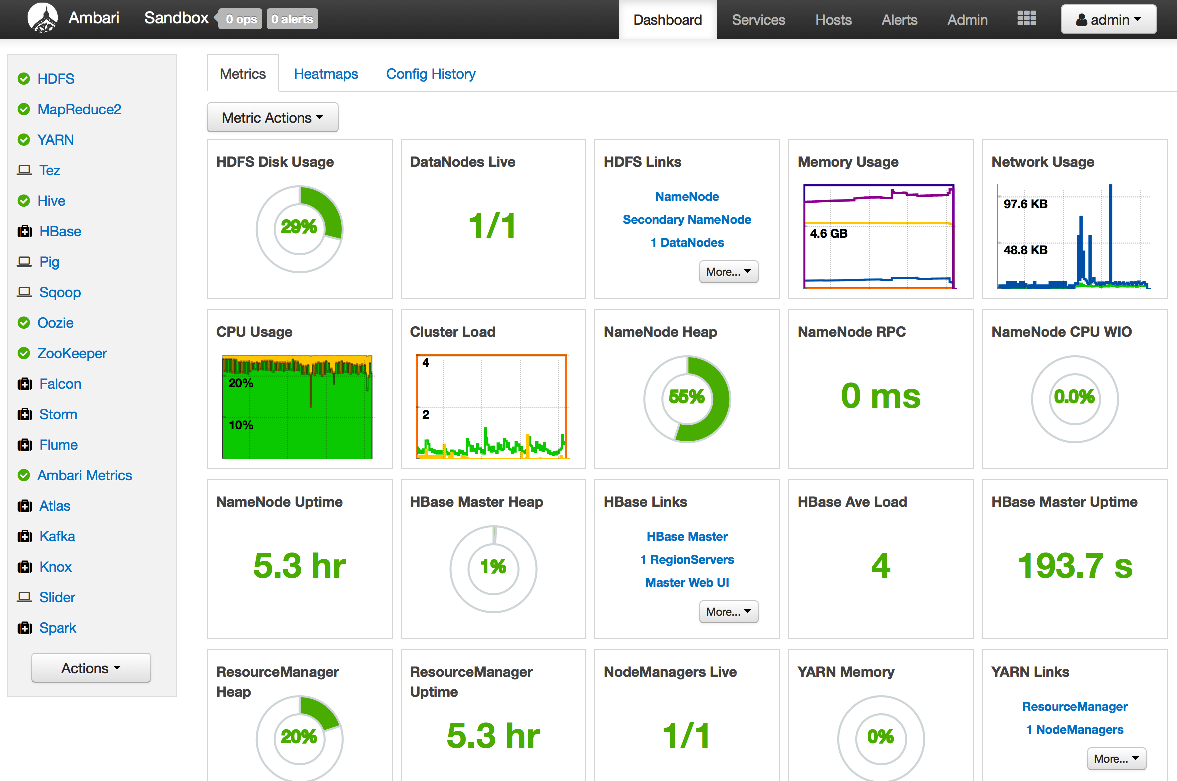
Task: Click the Flume maintenance mode icon
Action: (x=25, y=445)
